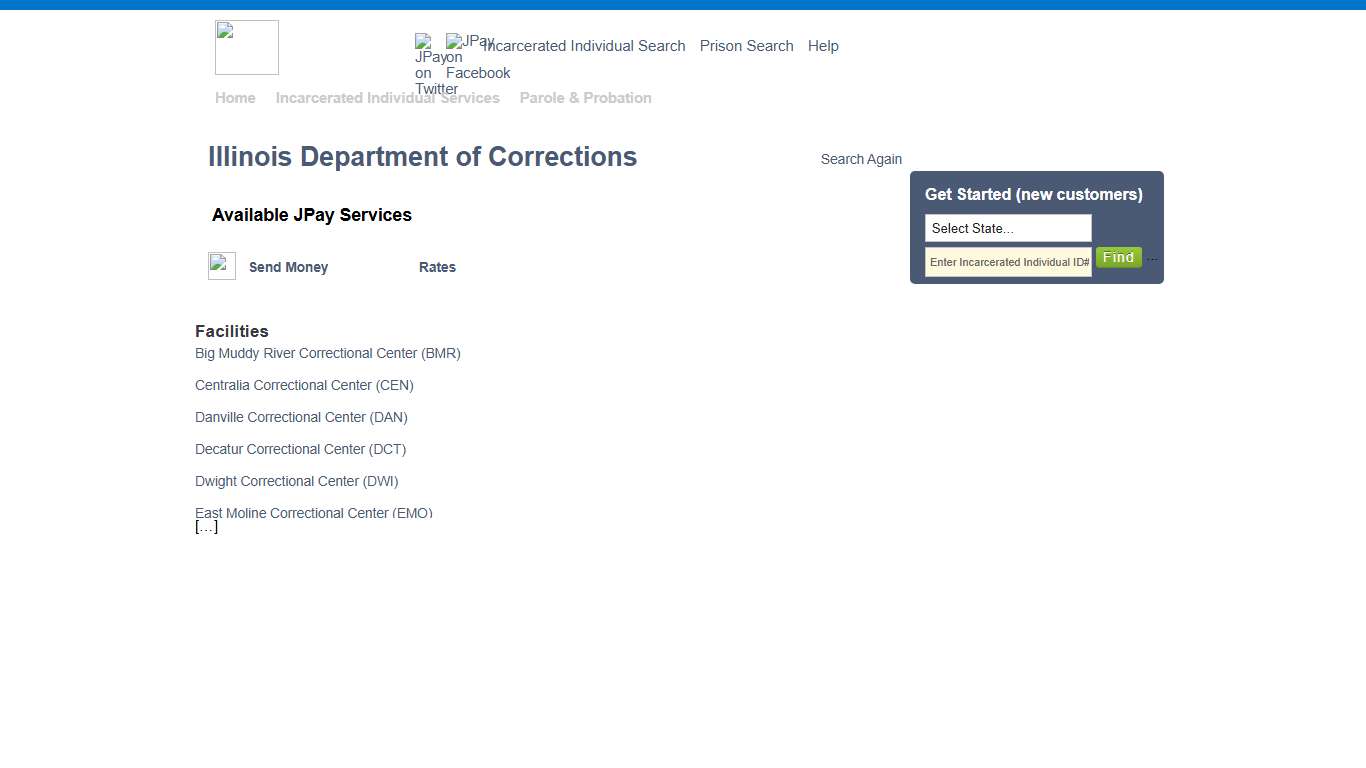Open the Incarcerated Individual Services menu
Image resolution: width=1366 pixels, height=768 pixels.
pos(388,97)
